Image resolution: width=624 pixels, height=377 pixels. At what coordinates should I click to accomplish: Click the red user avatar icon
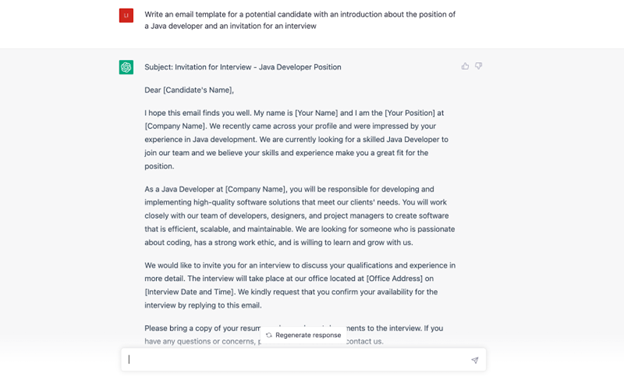(126, 16)
